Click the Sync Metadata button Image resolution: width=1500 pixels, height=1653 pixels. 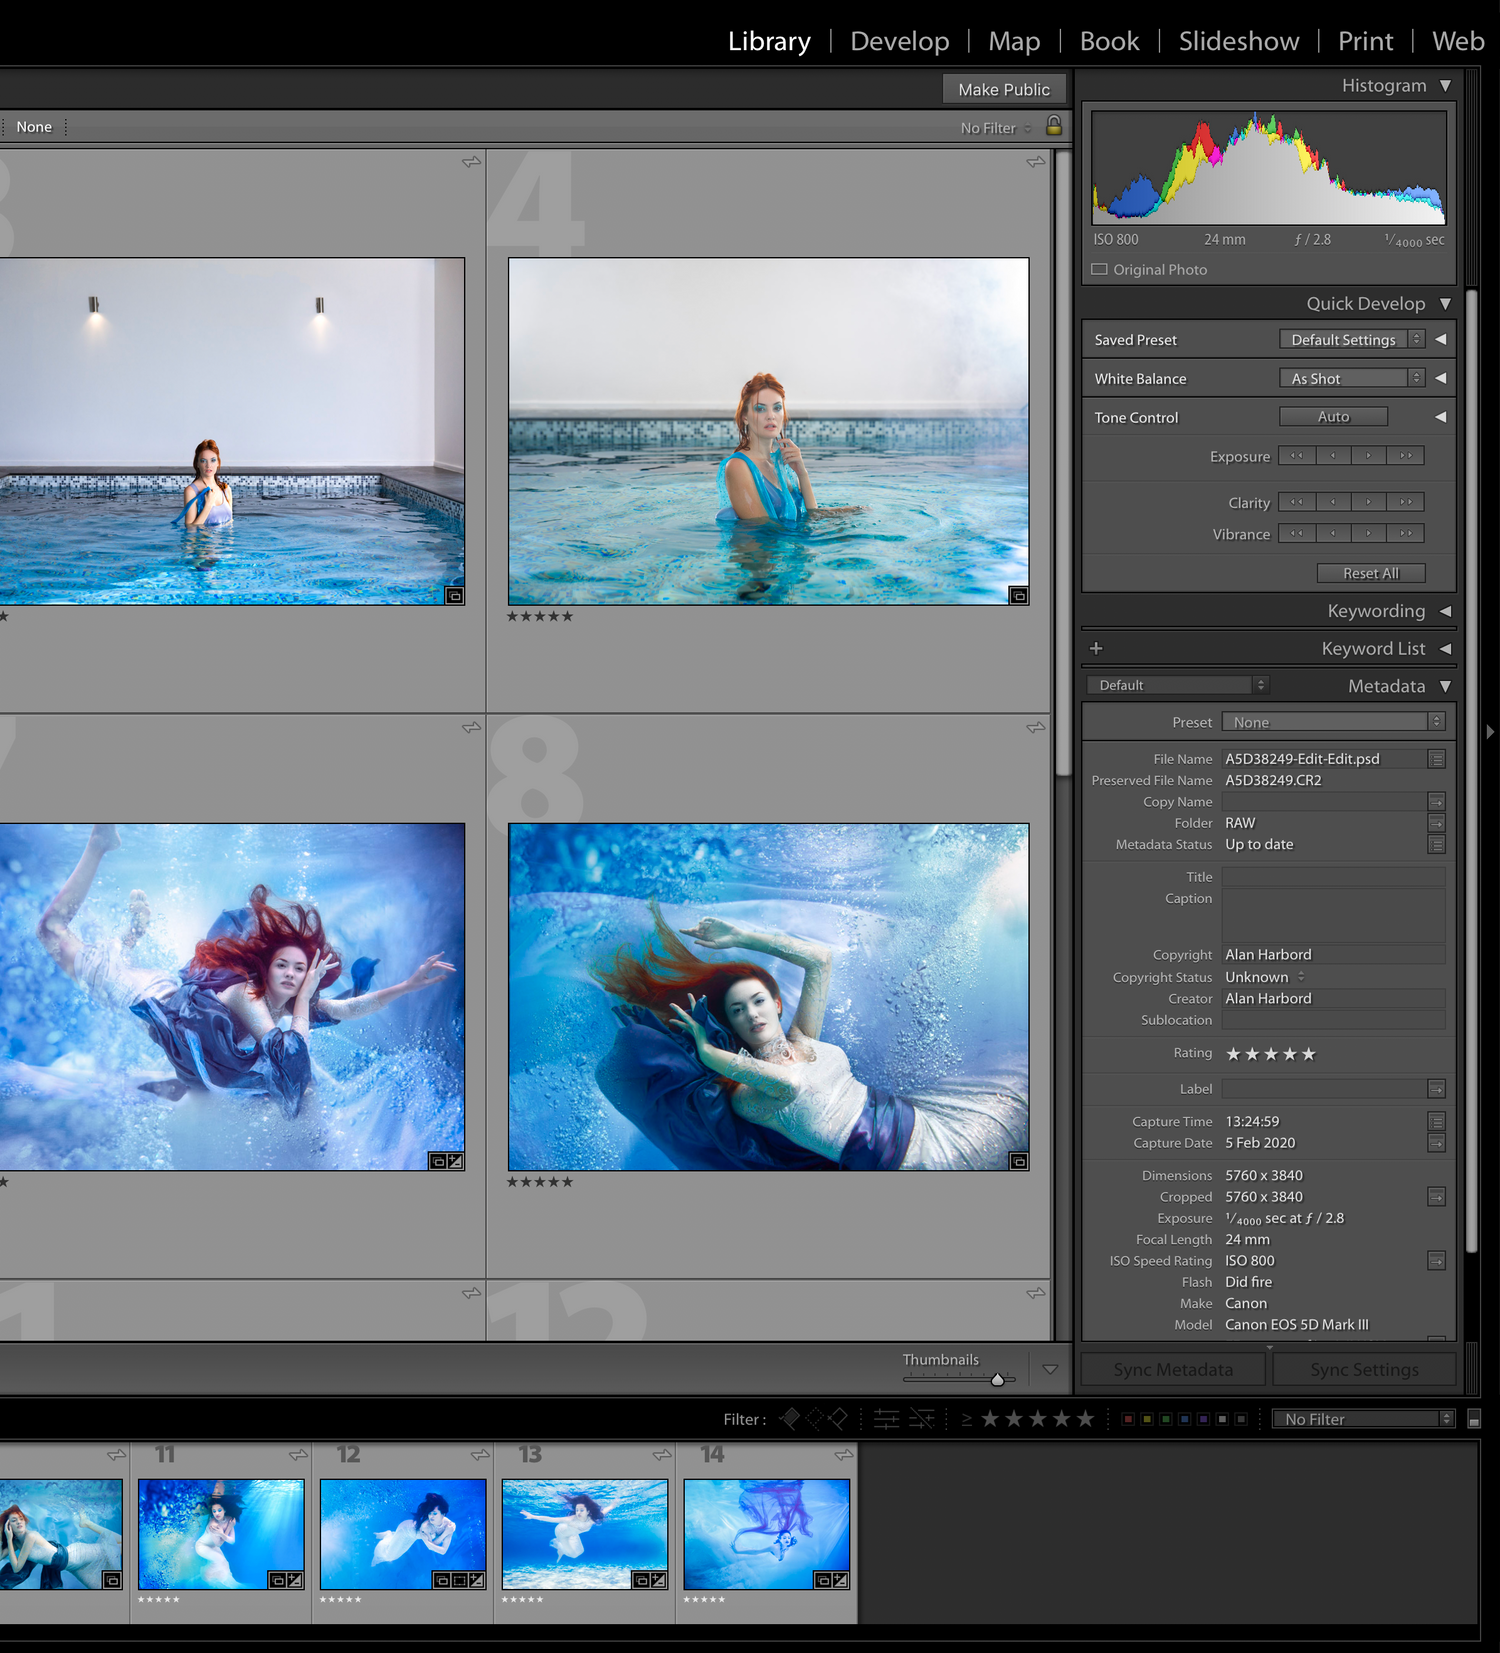pos(1173,1369)
